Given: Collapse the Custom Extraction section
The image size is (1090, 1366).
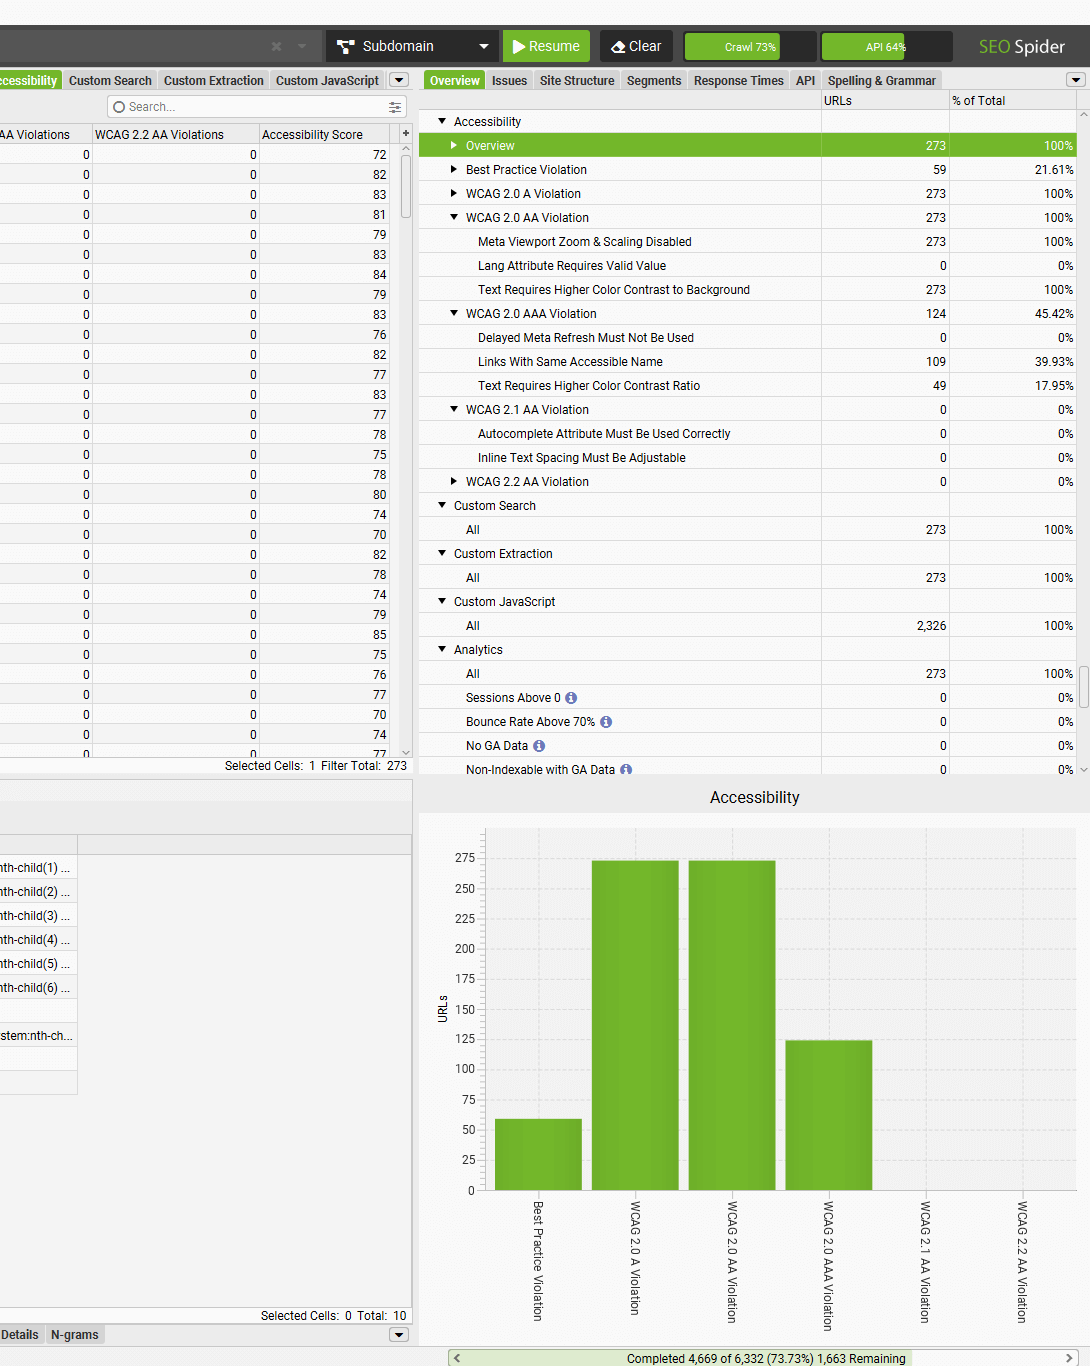Looking at the screenshot, I should [x=442, y=554].
